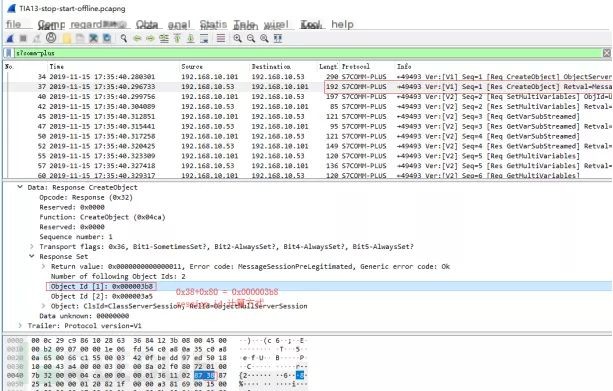This screenshot has height=391, width=613.
Task: Select Data unknown: 00000000 field
Action: [x=84, y=316]
